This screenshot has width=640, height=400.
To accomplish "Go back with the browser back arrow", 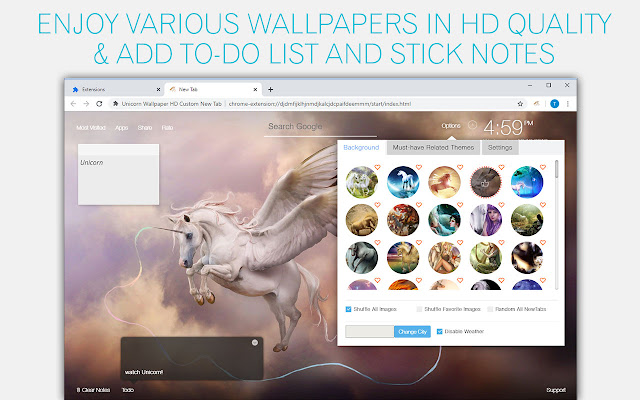I will point(73,104).
